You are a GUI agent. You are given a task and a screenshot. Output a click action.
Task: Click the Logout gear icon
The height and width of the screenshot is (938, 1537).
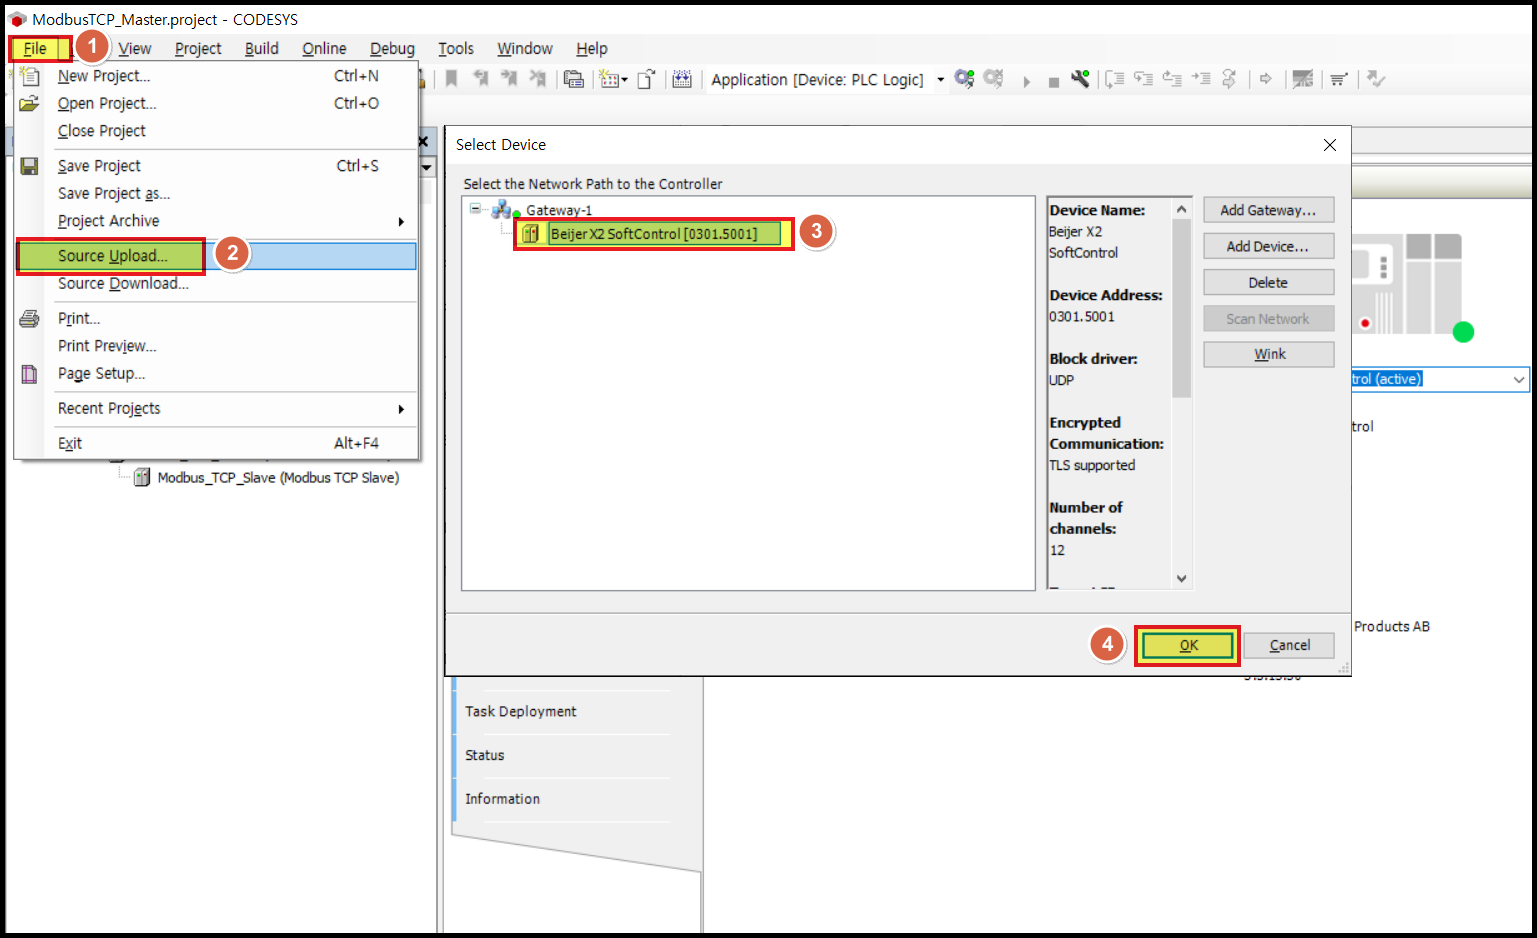993,79
